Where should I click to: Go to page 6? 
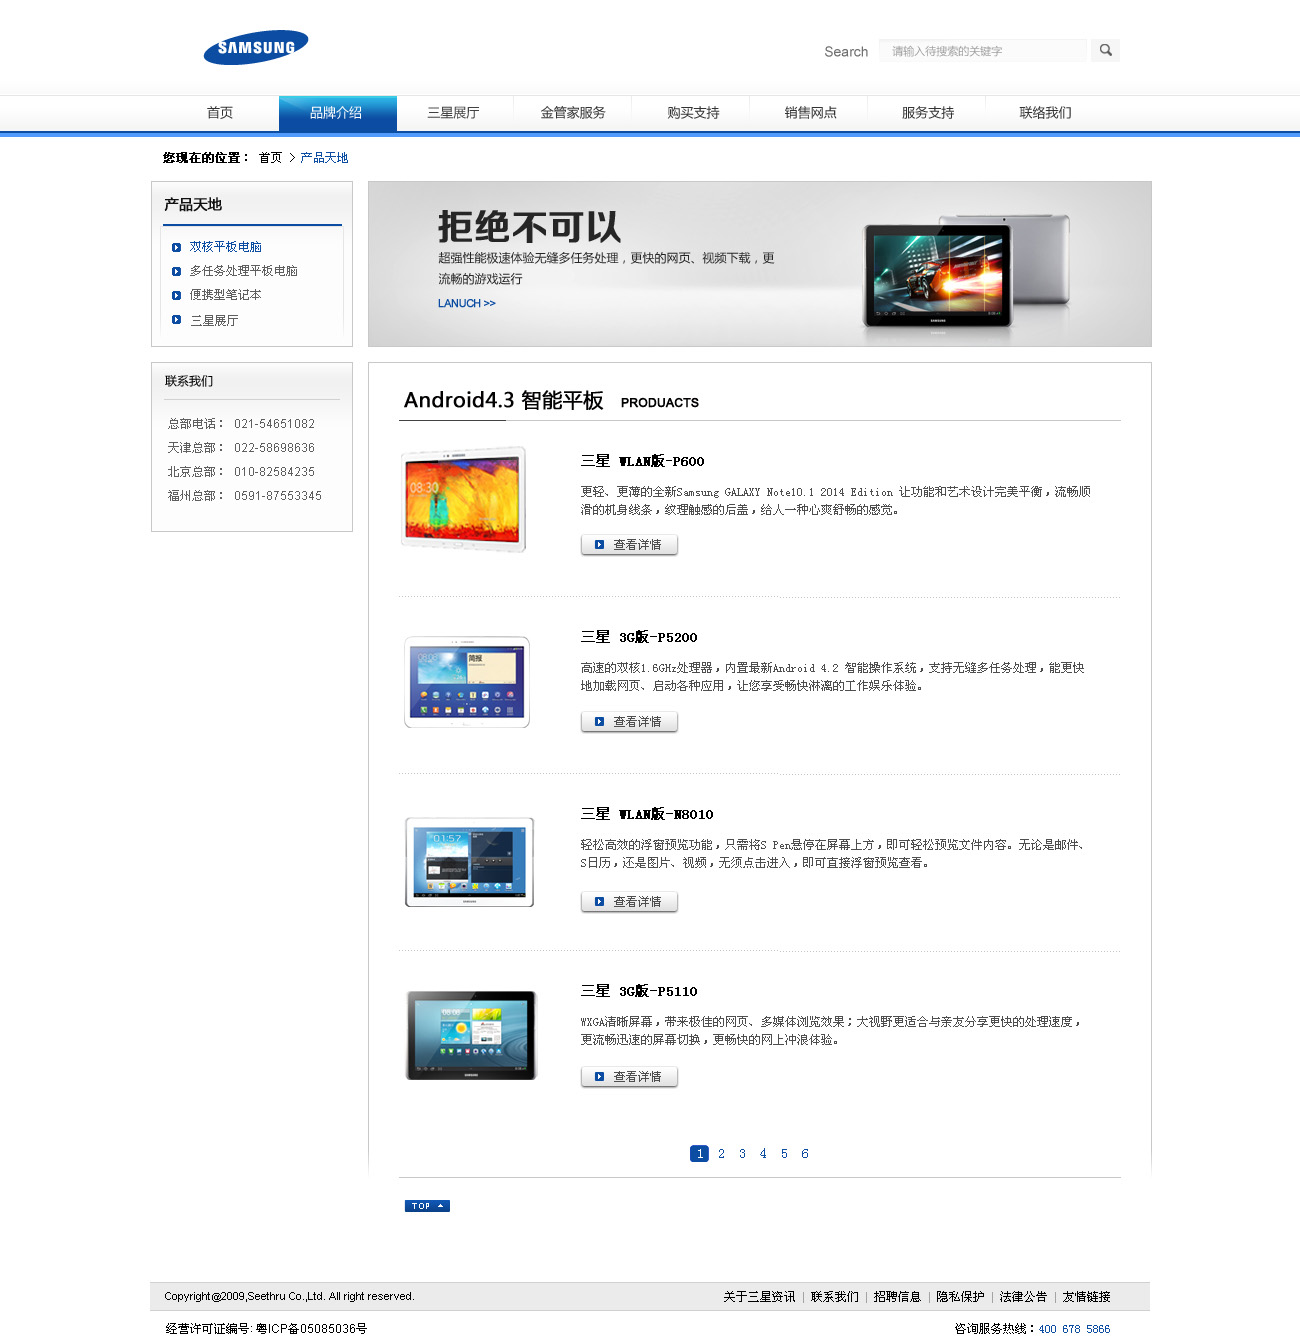(805, 1154)
